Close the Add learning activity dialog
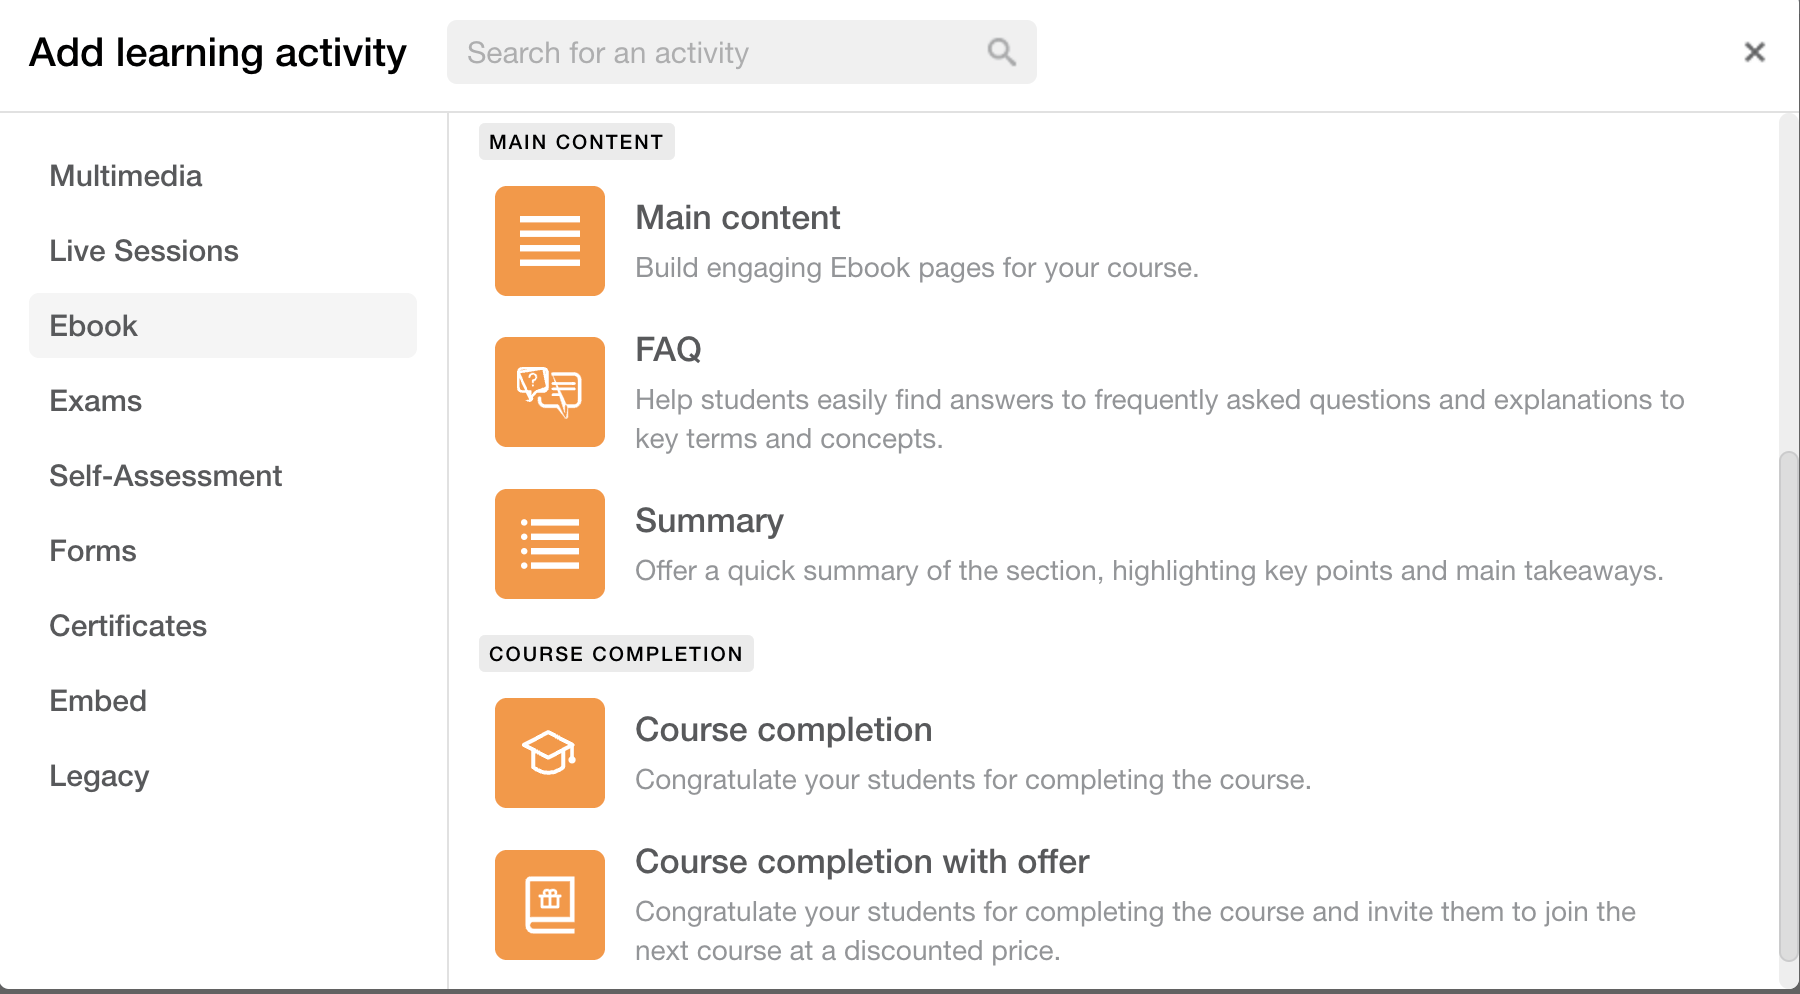This screenshot has height=994, width=1800. (x=1754, y=52)
